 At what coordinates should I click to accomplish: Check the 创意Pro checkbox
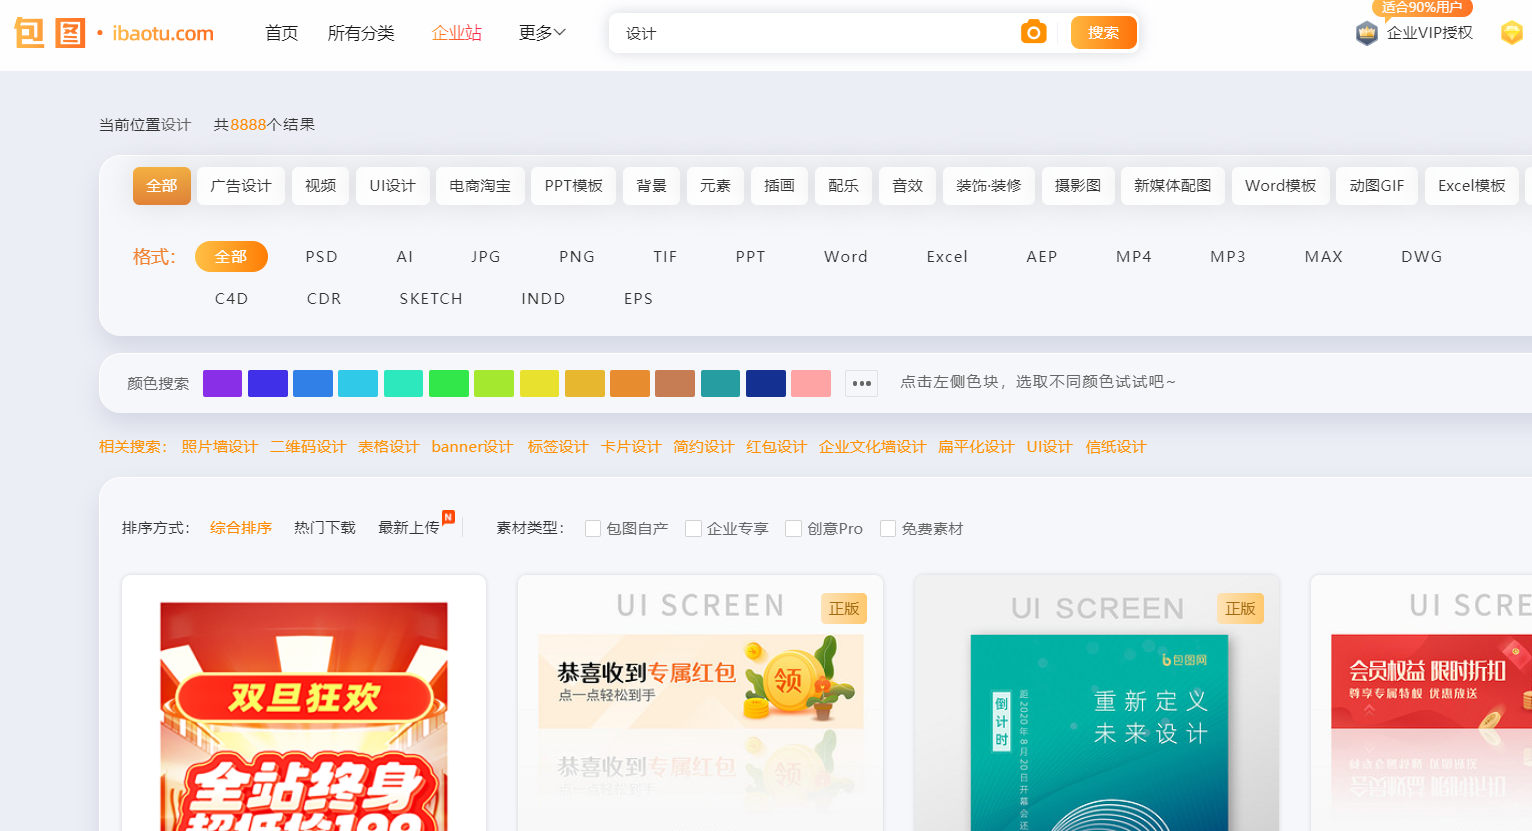pyautogui.click(x=793, y=529)
